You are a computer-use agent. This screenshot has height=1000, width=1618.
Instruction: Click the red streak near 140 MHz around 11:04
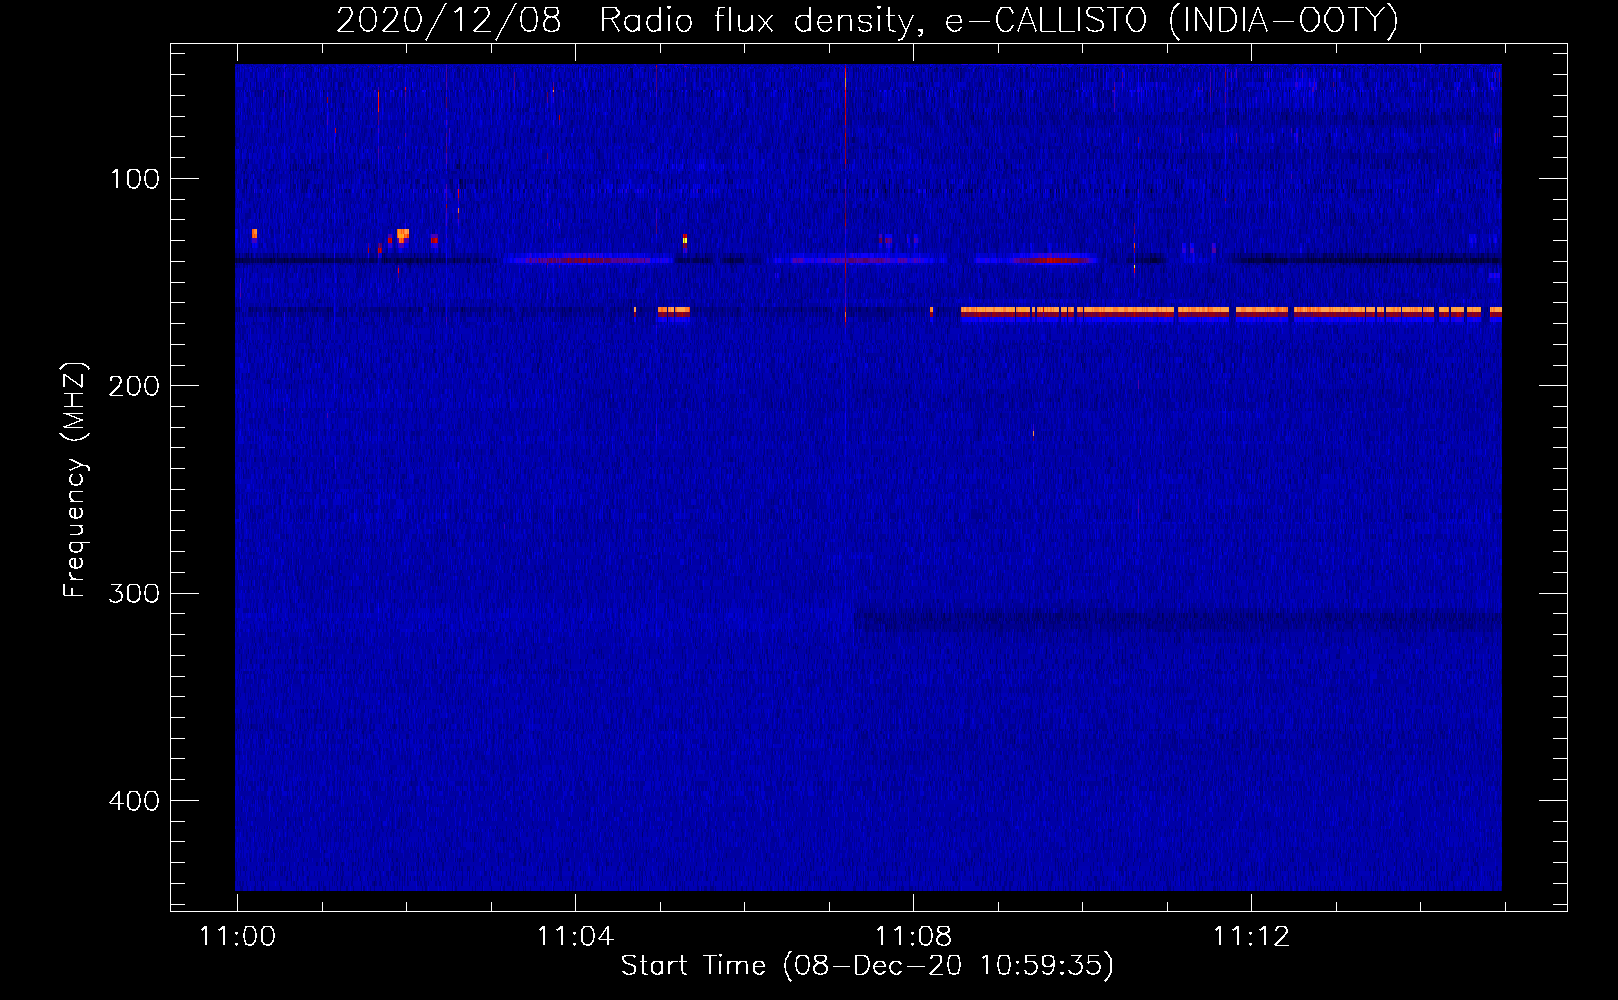[590, 260]
